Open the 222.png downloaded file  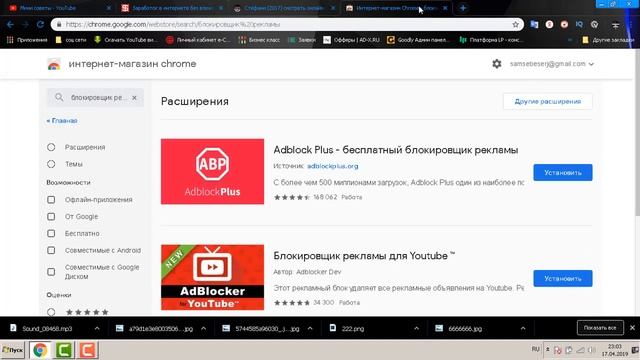coord(347,328)
